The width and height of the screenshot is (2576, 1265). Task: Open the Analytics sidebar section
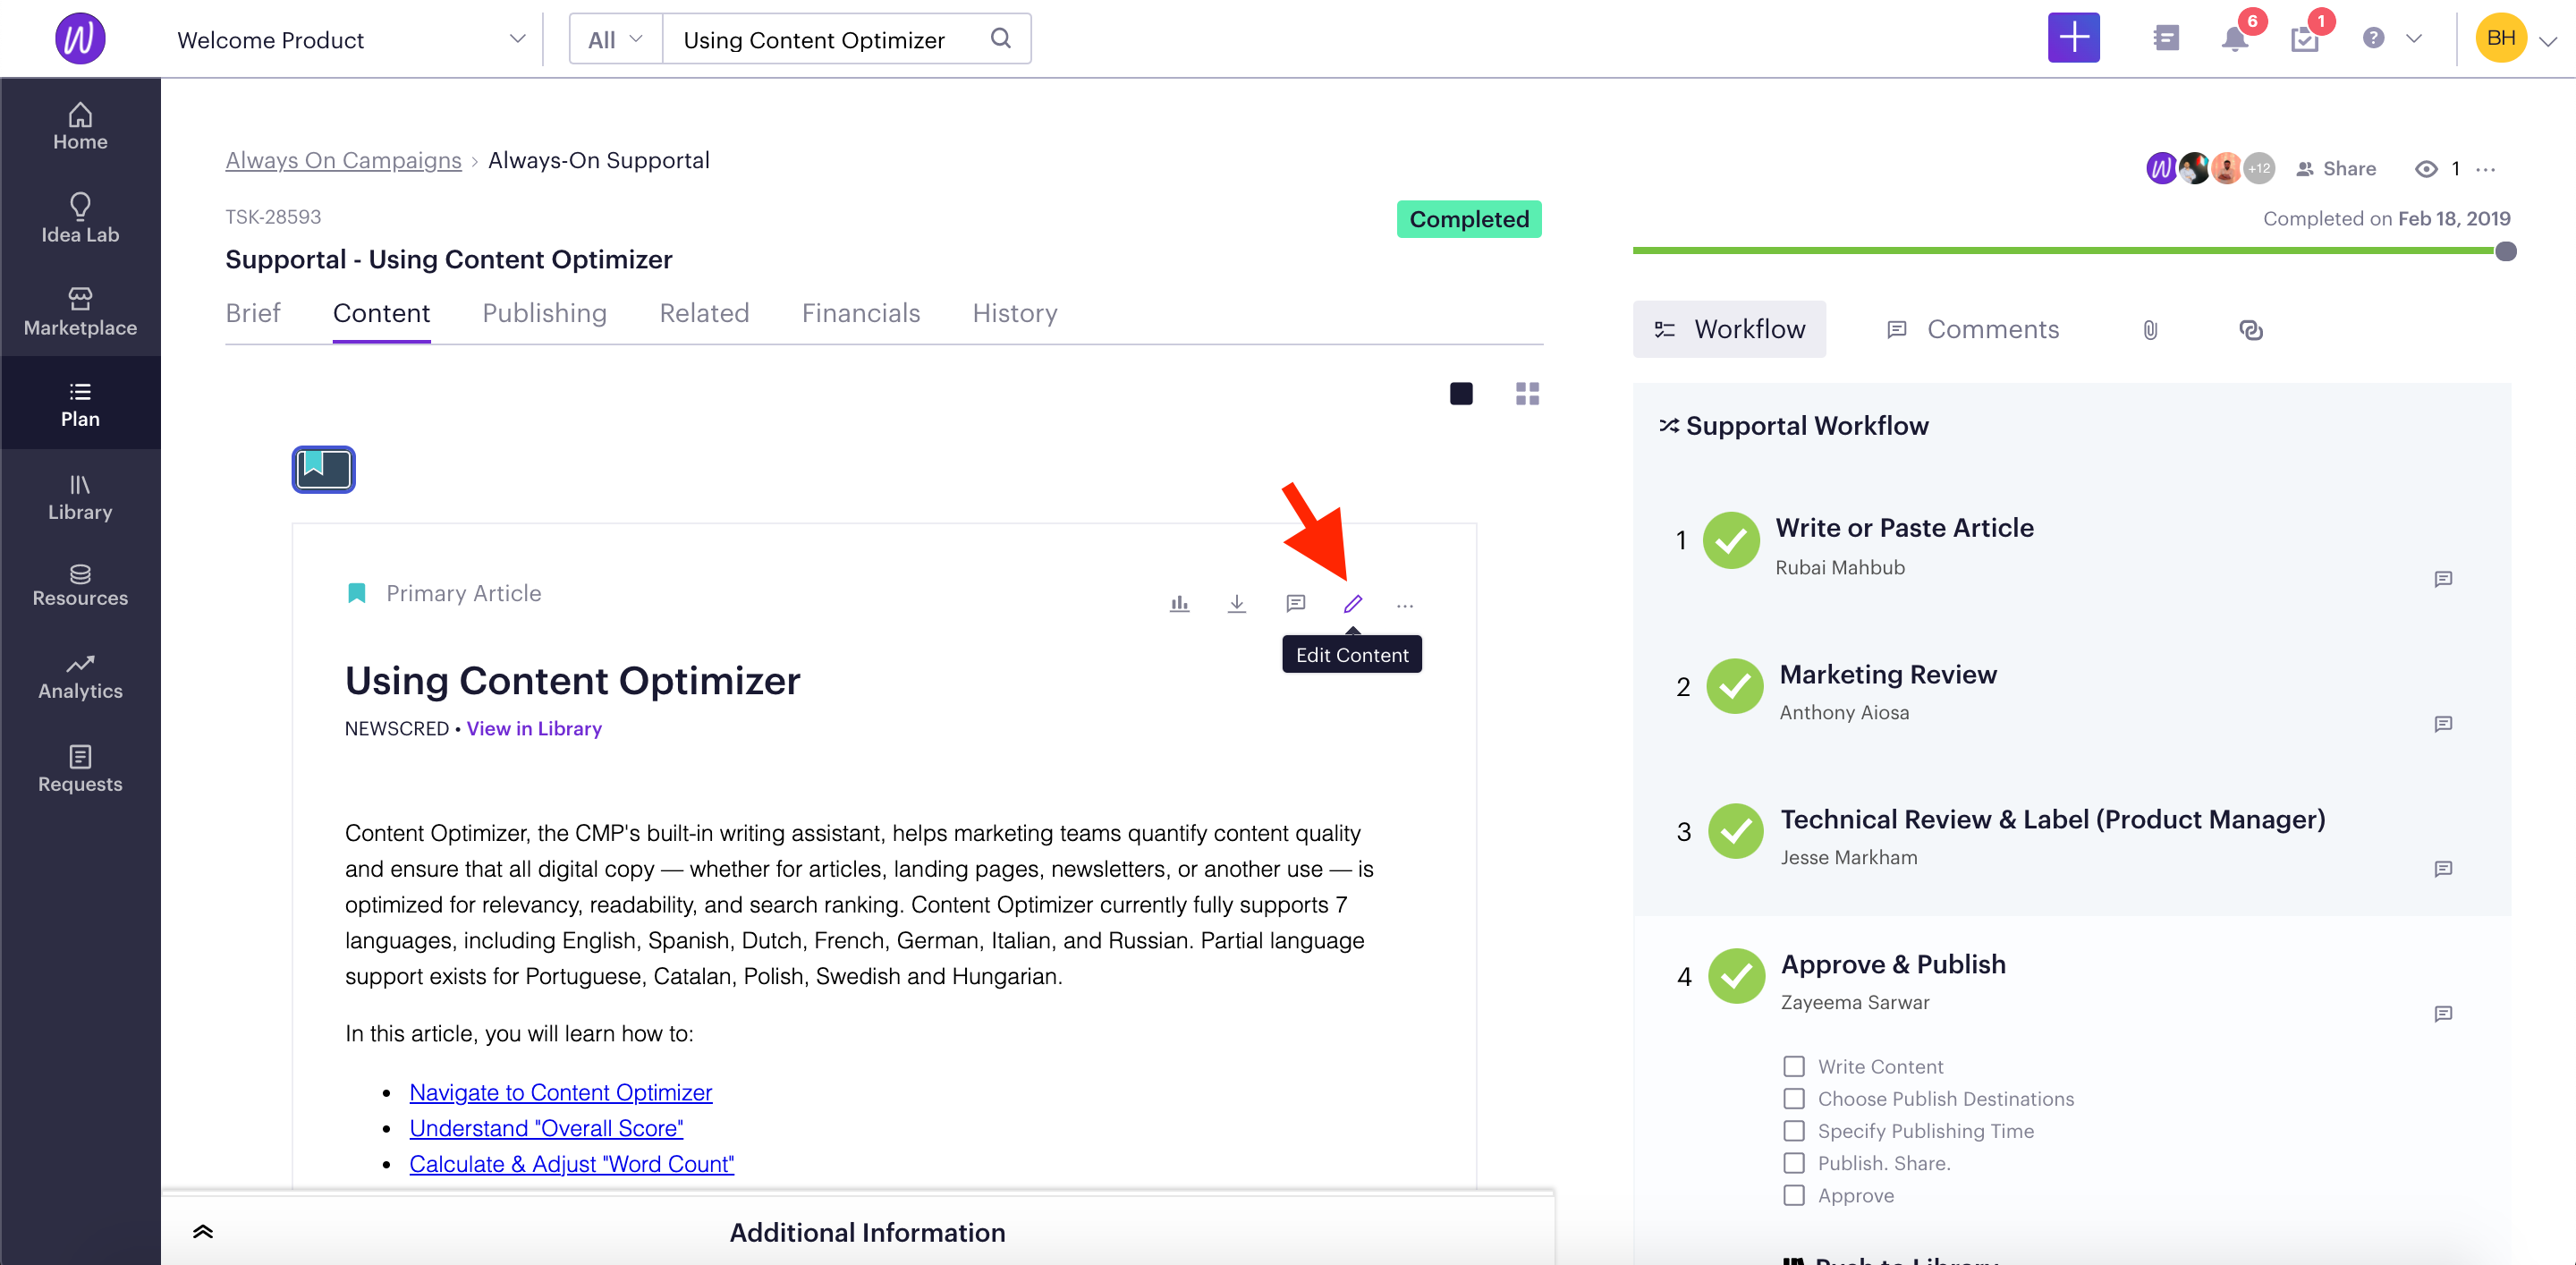tap(80, 677)
